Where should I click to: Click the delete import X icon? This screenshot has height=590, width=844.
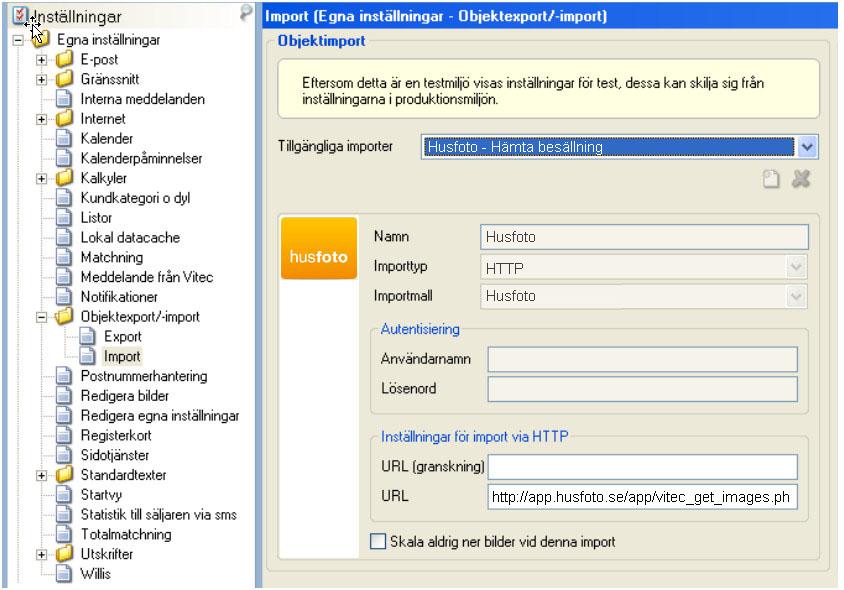pos(801,179)
